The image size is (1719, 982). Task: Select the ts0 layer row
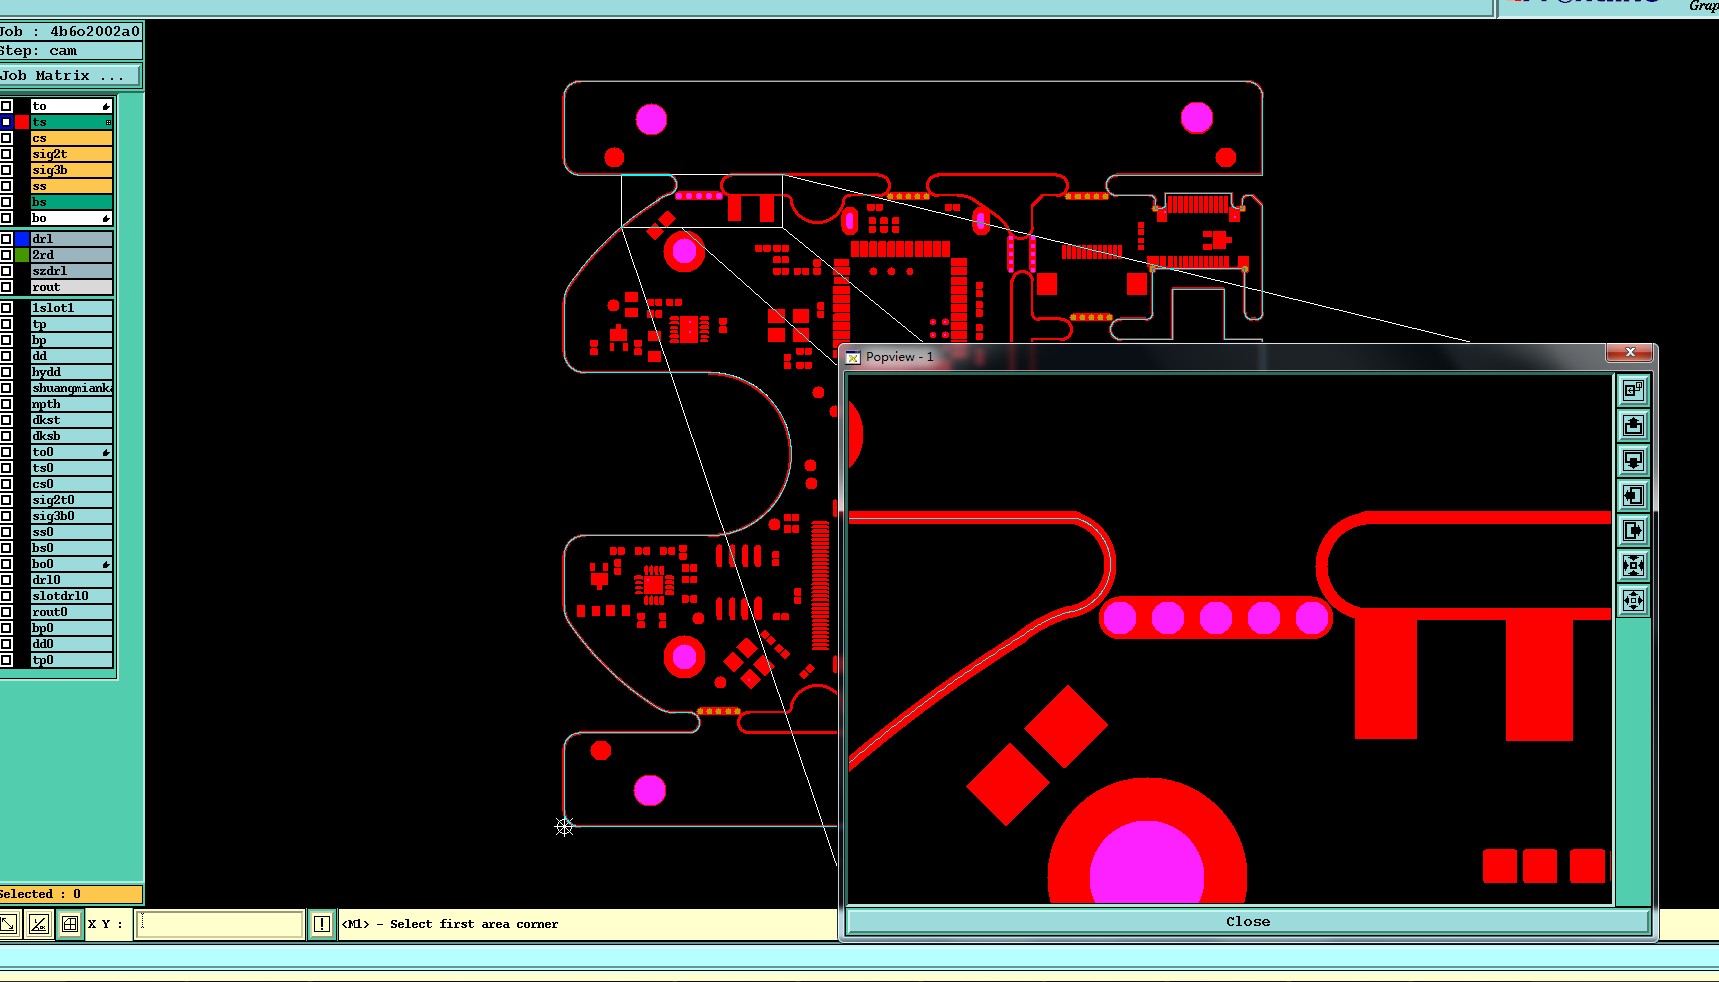(71, 468)
